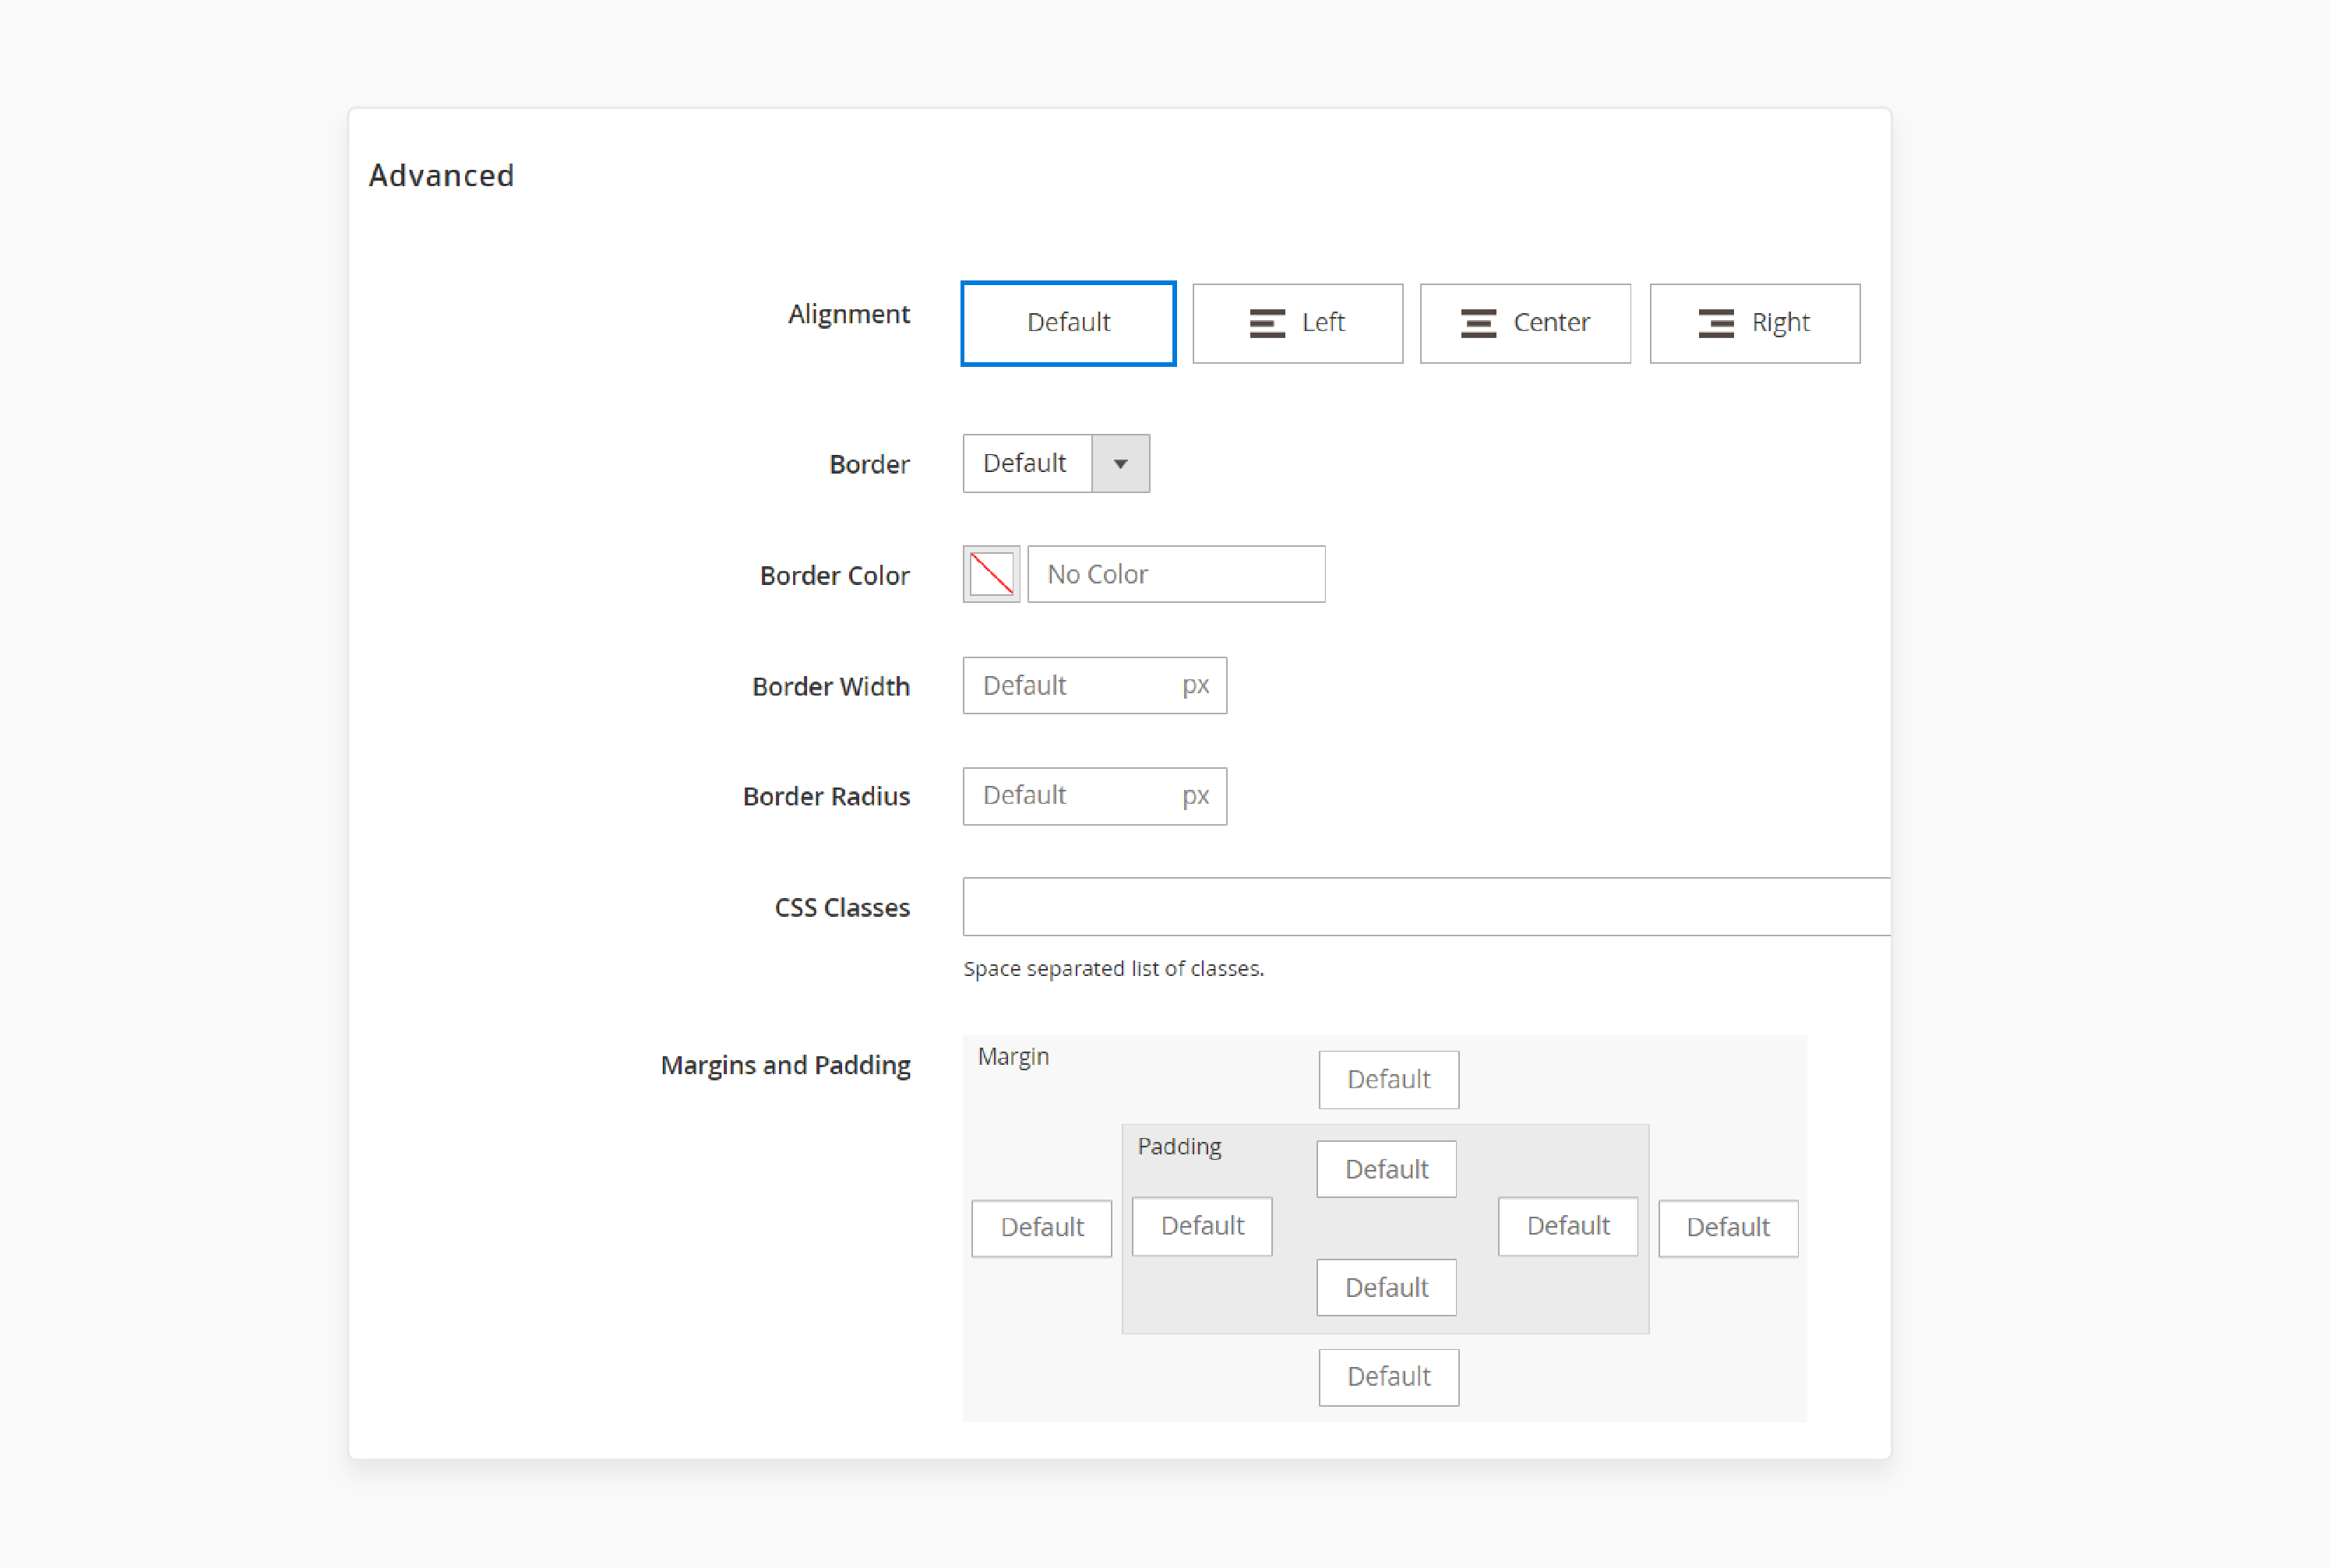The image size is (2330, 1568).
Task: Click the 'Space separated list of classes.' note
Action: (x=1113, y=968)
